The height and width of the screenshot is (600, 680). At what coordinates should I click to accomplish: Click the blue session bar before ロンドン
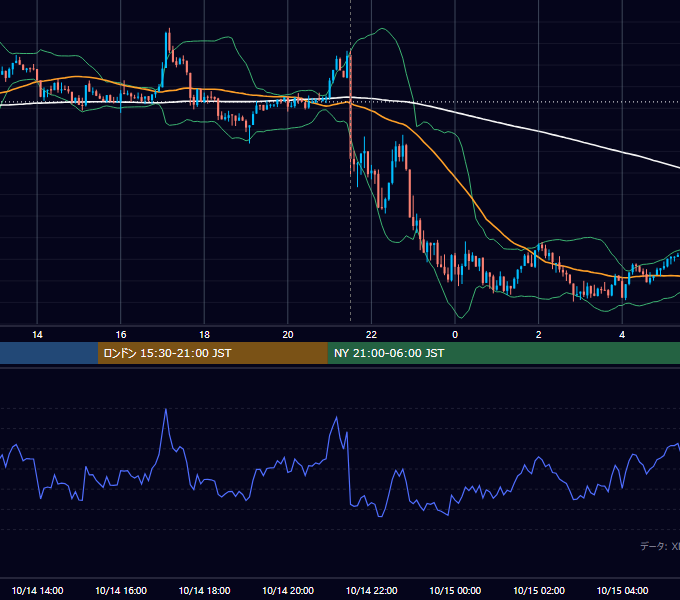(x=49, y=353)
